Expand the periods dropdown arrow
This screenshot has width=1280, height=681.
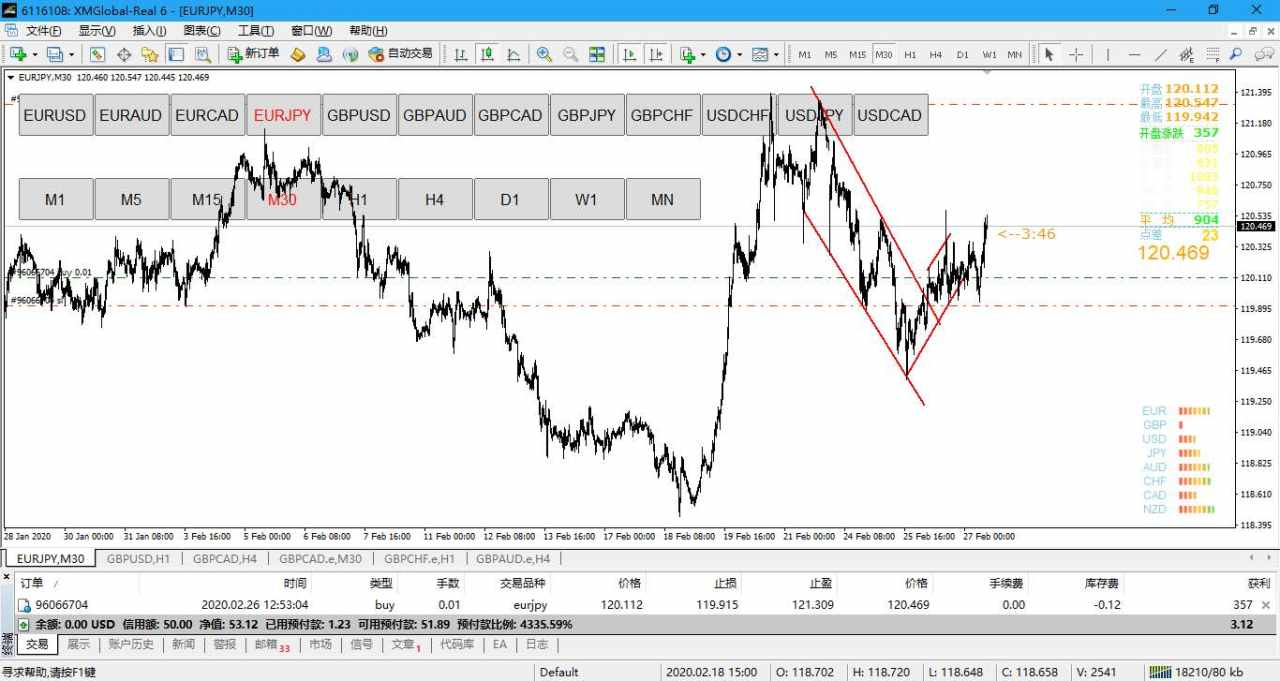pyautogui.click(x=739, y=54)
